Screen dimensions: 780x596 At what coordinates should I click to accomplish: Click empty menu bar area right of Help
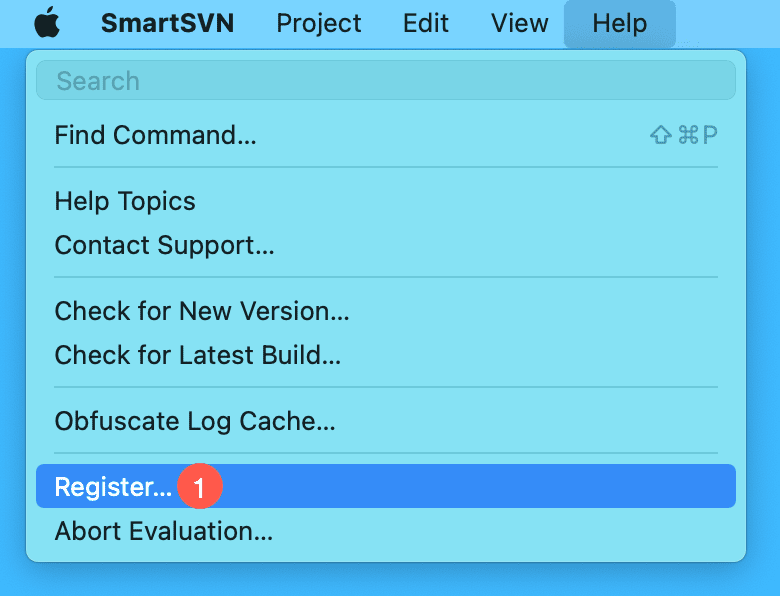[730, 23]
